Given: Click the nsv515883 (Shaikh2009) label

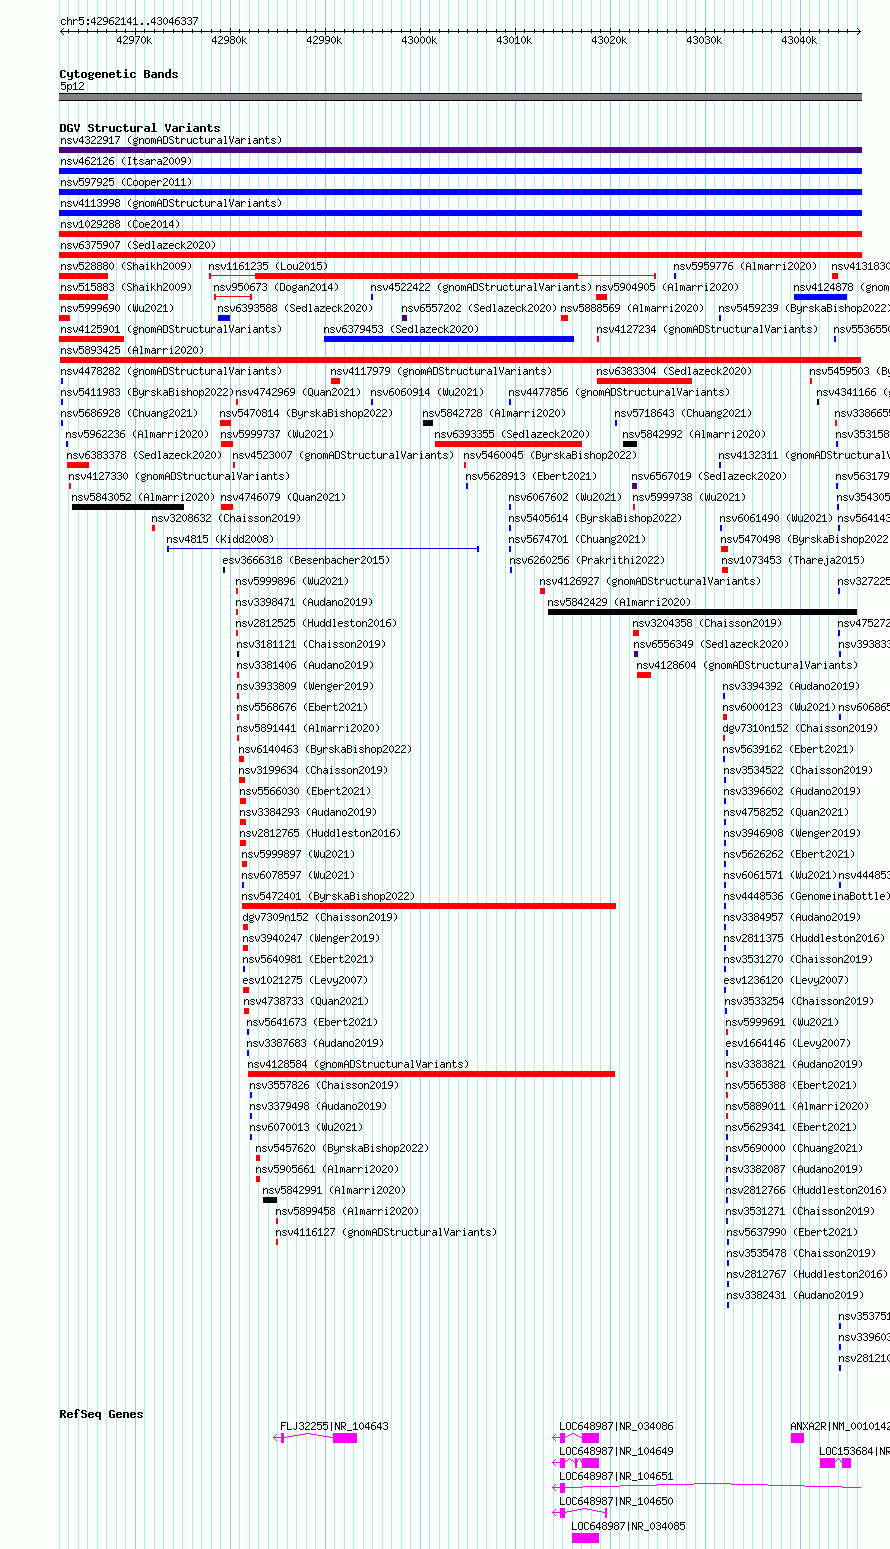Looking at the screenshot, I should pyautogui.click(x=126, y=287).
